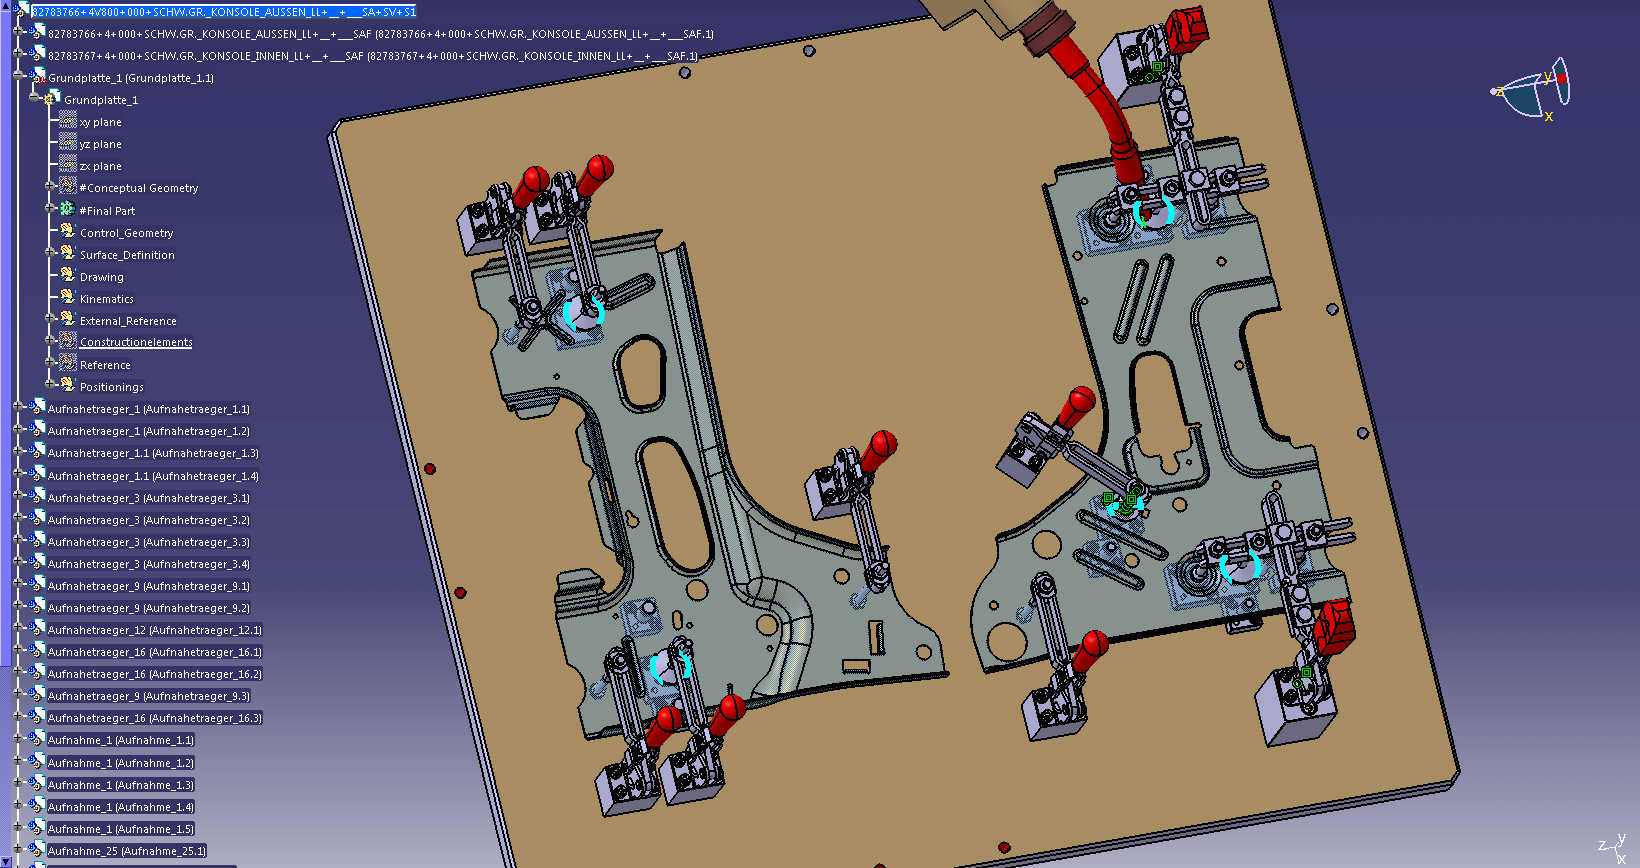
Task: Select Aufnahmetraeger_1.1 (Aufnahmetraeger_1.3) label
Action: 153,453
